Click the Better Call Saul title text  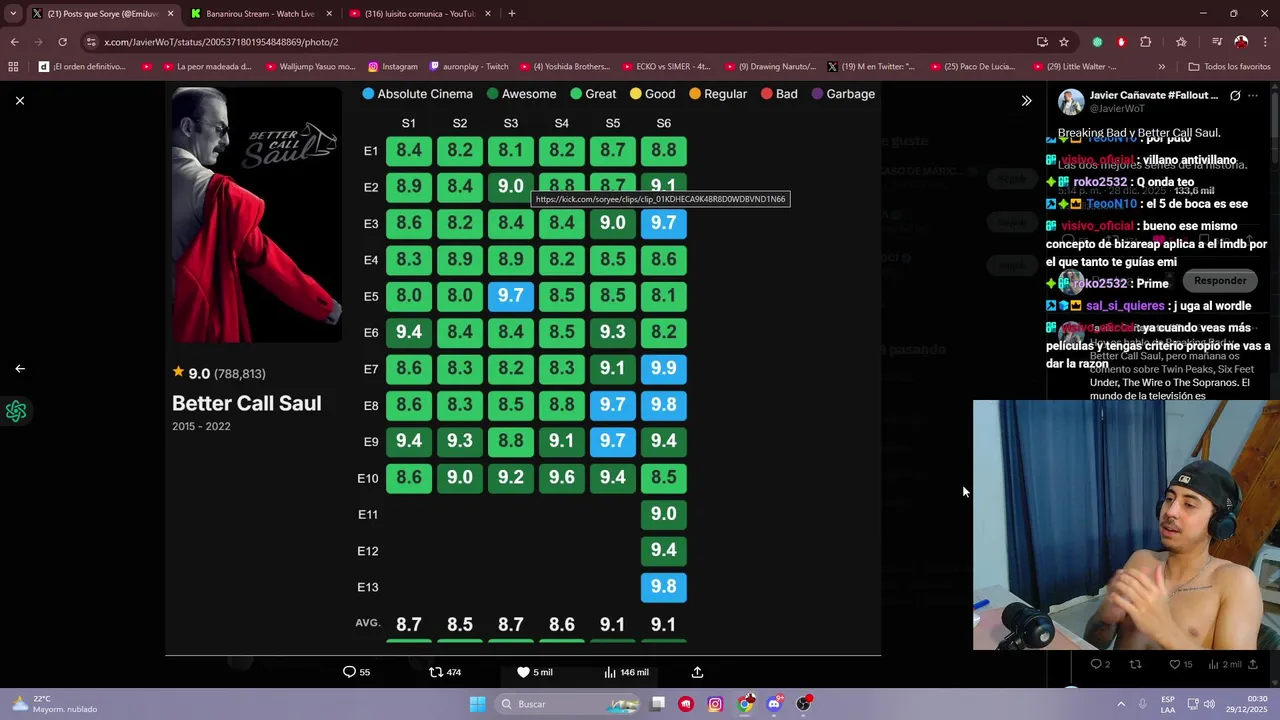(x=247, y=403)
